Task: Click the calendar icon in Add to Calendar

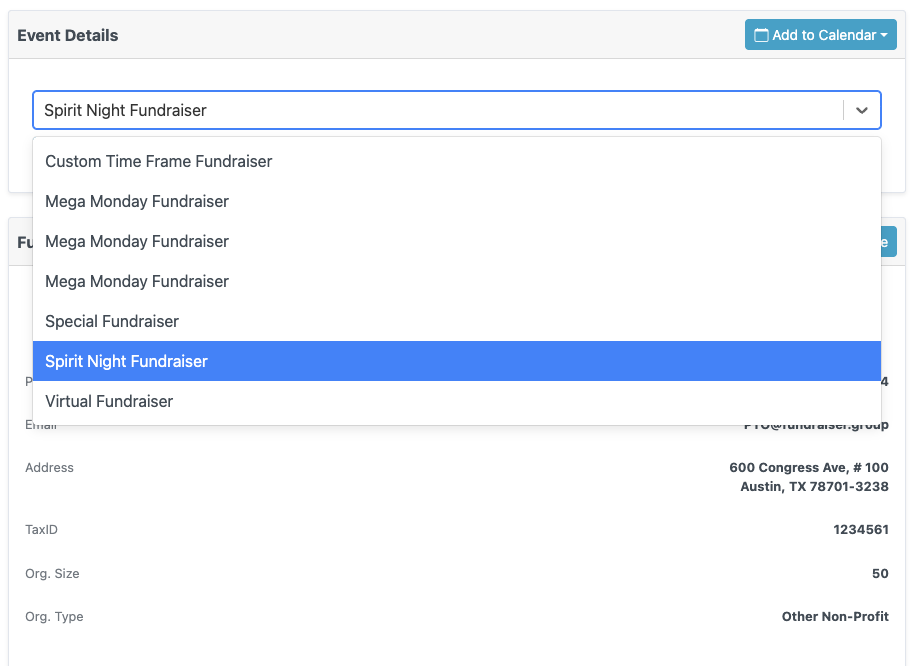Action: pos(761,35)
